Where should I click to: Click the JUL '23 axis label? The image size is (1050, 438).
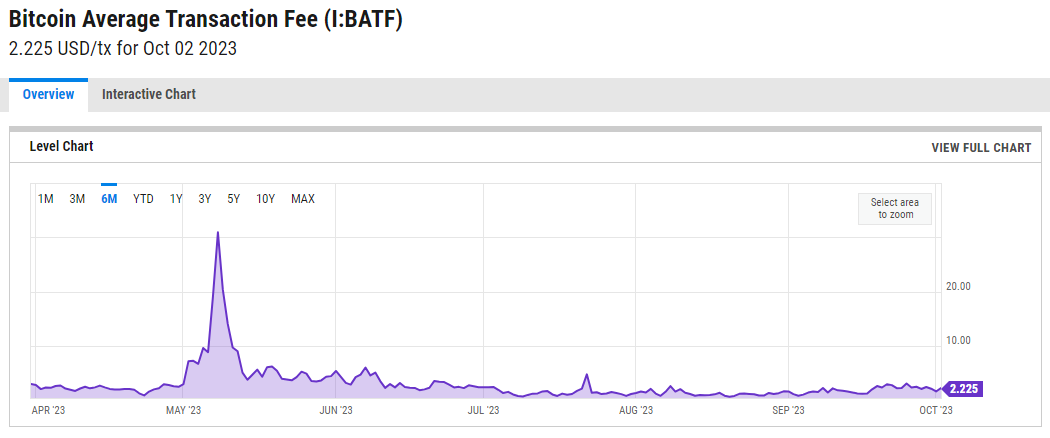(483, 410)
